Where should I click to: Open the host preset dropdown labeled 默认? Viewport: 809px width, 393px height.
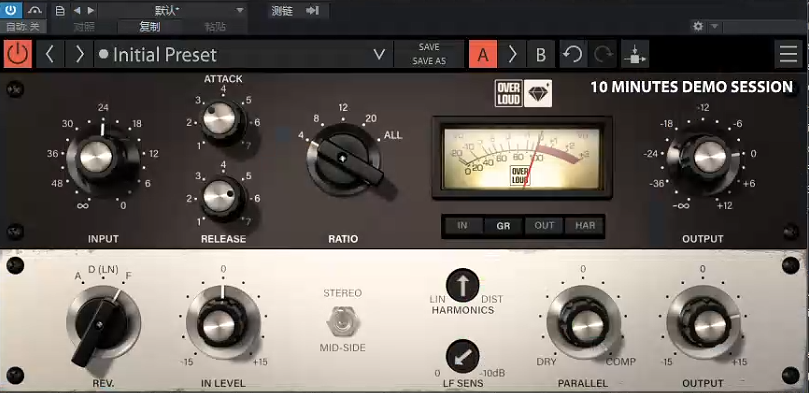[x=172, y=10]
